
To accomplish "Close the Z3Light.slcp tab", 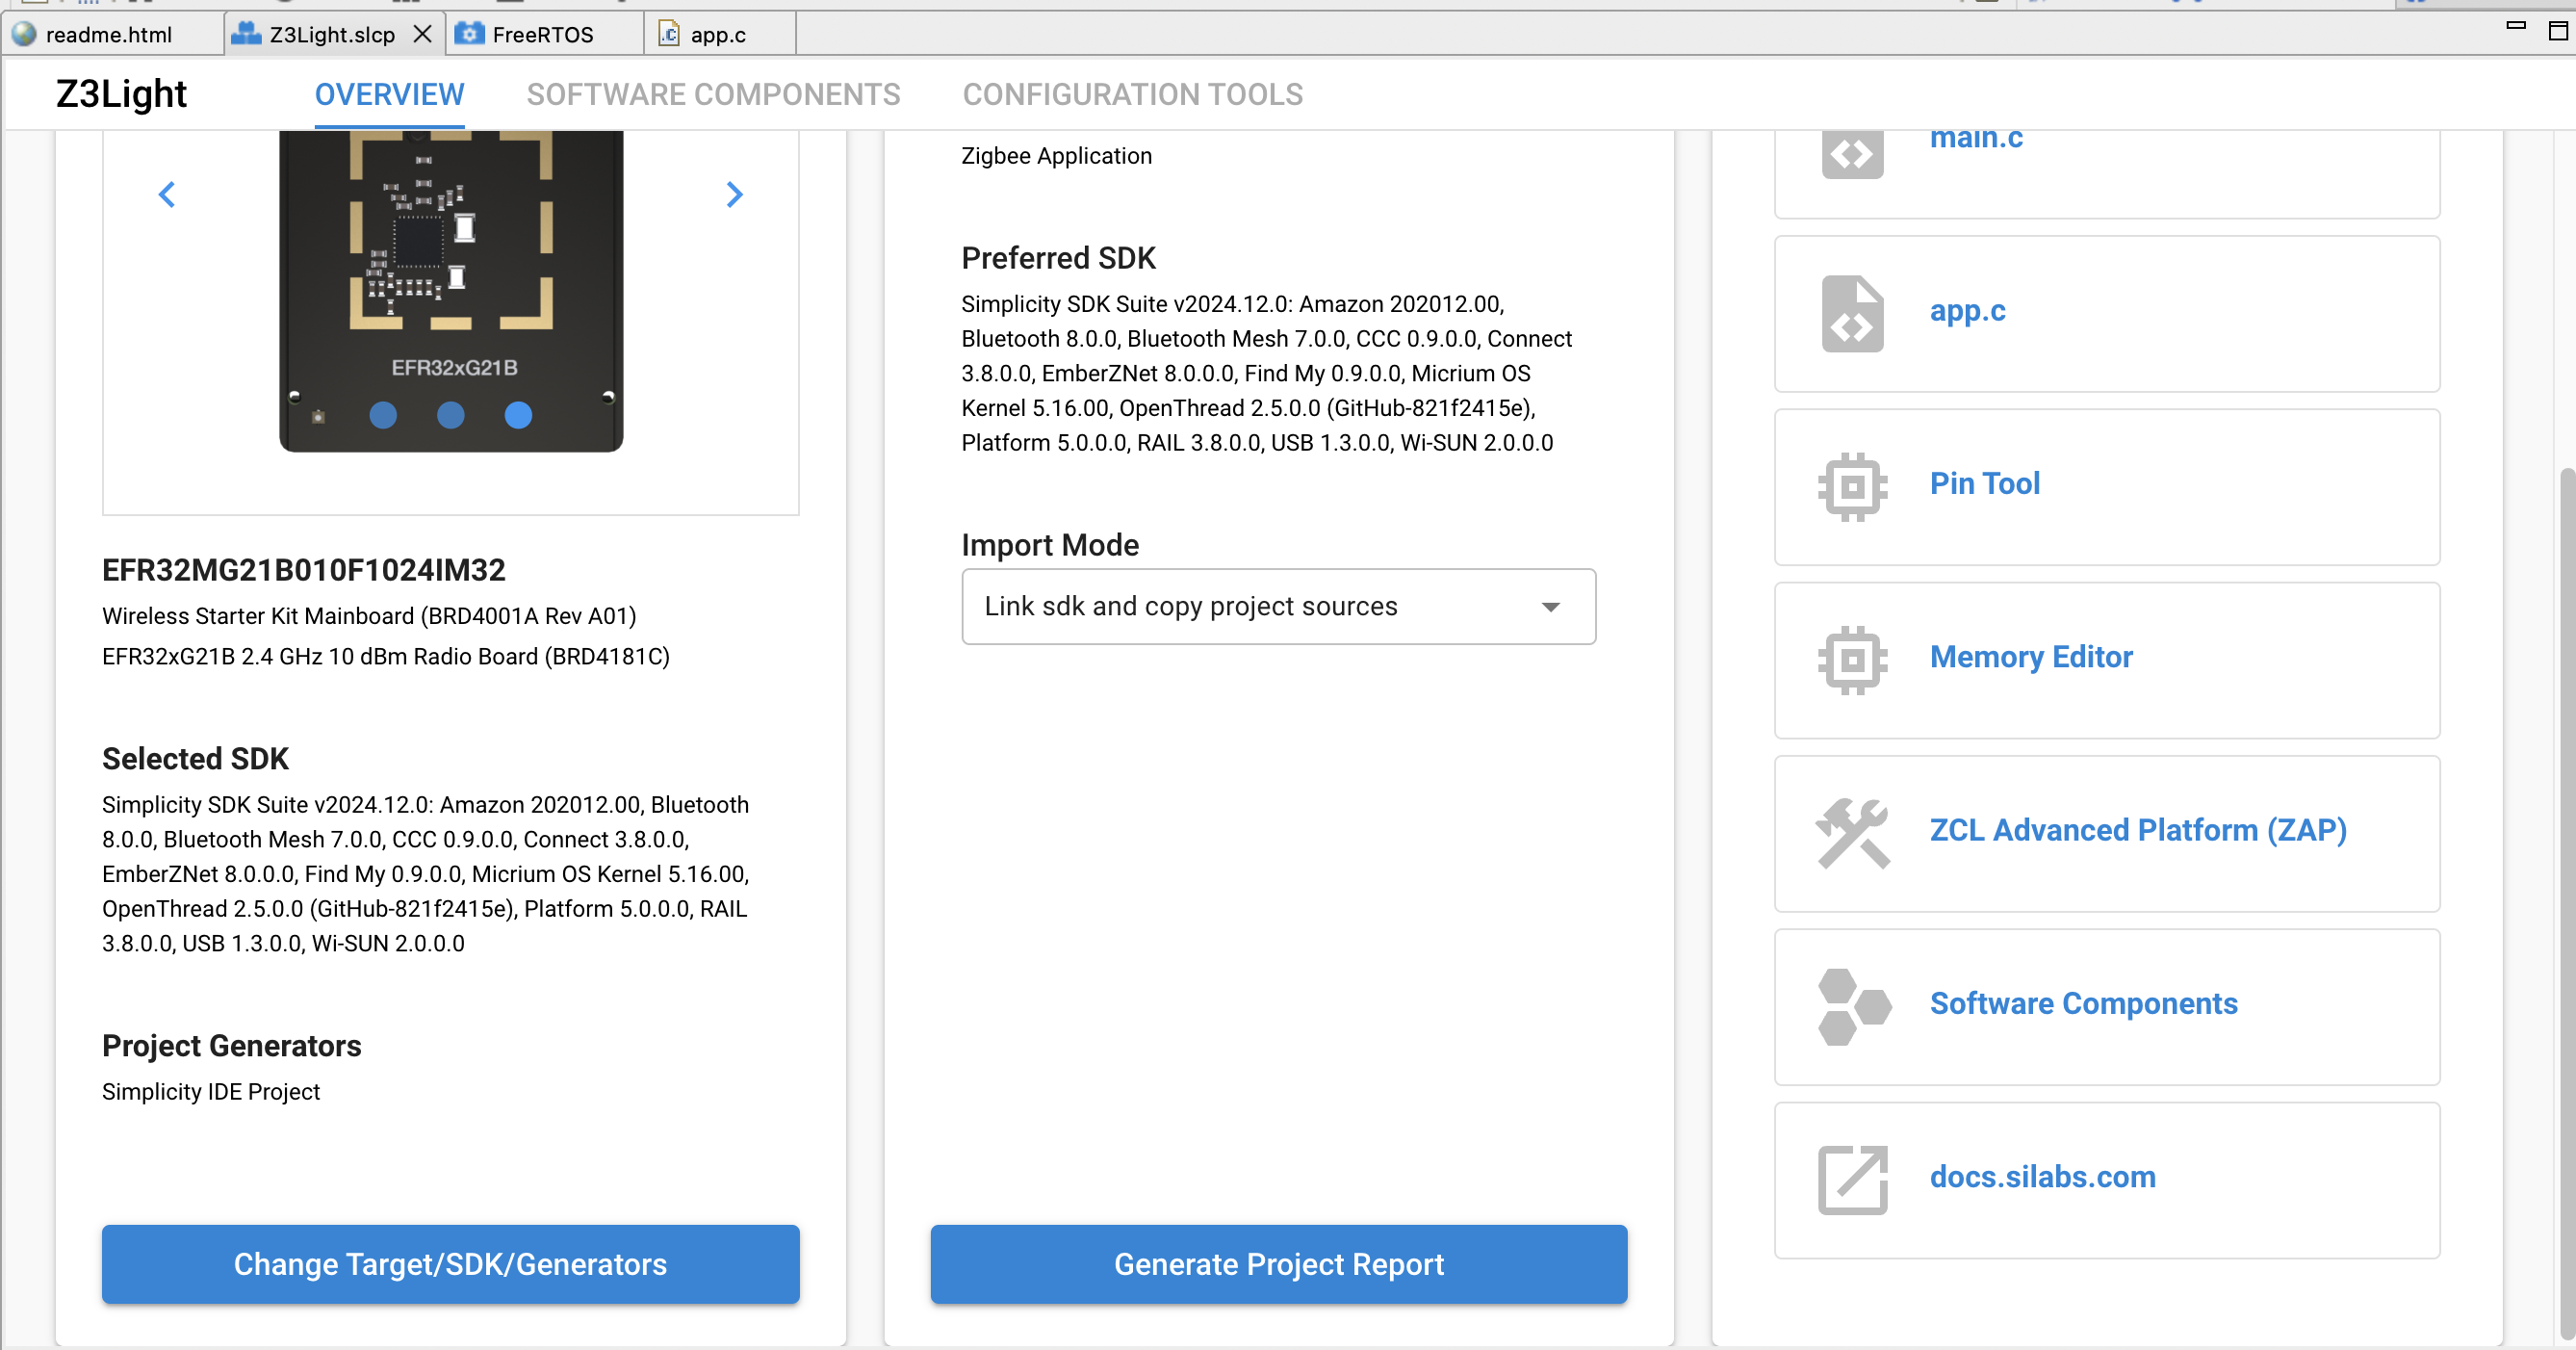I will coord(421,33).
